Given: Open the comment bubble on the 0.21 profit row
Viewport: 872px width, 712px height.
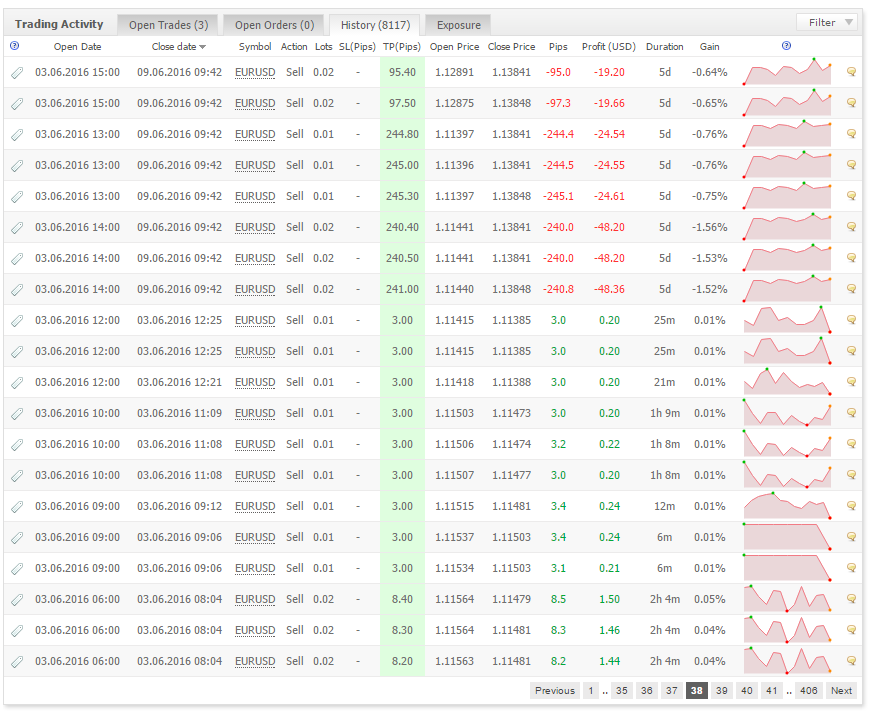Looking at the screenshot, I should tap(851, 568).
